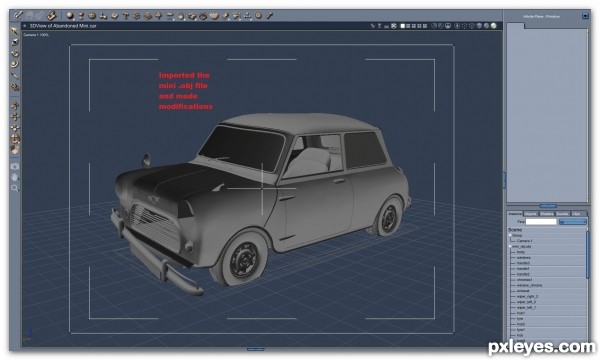
Task: Click the camera dolly tool above the highlighted tool
Action: [x=15, y=128]
